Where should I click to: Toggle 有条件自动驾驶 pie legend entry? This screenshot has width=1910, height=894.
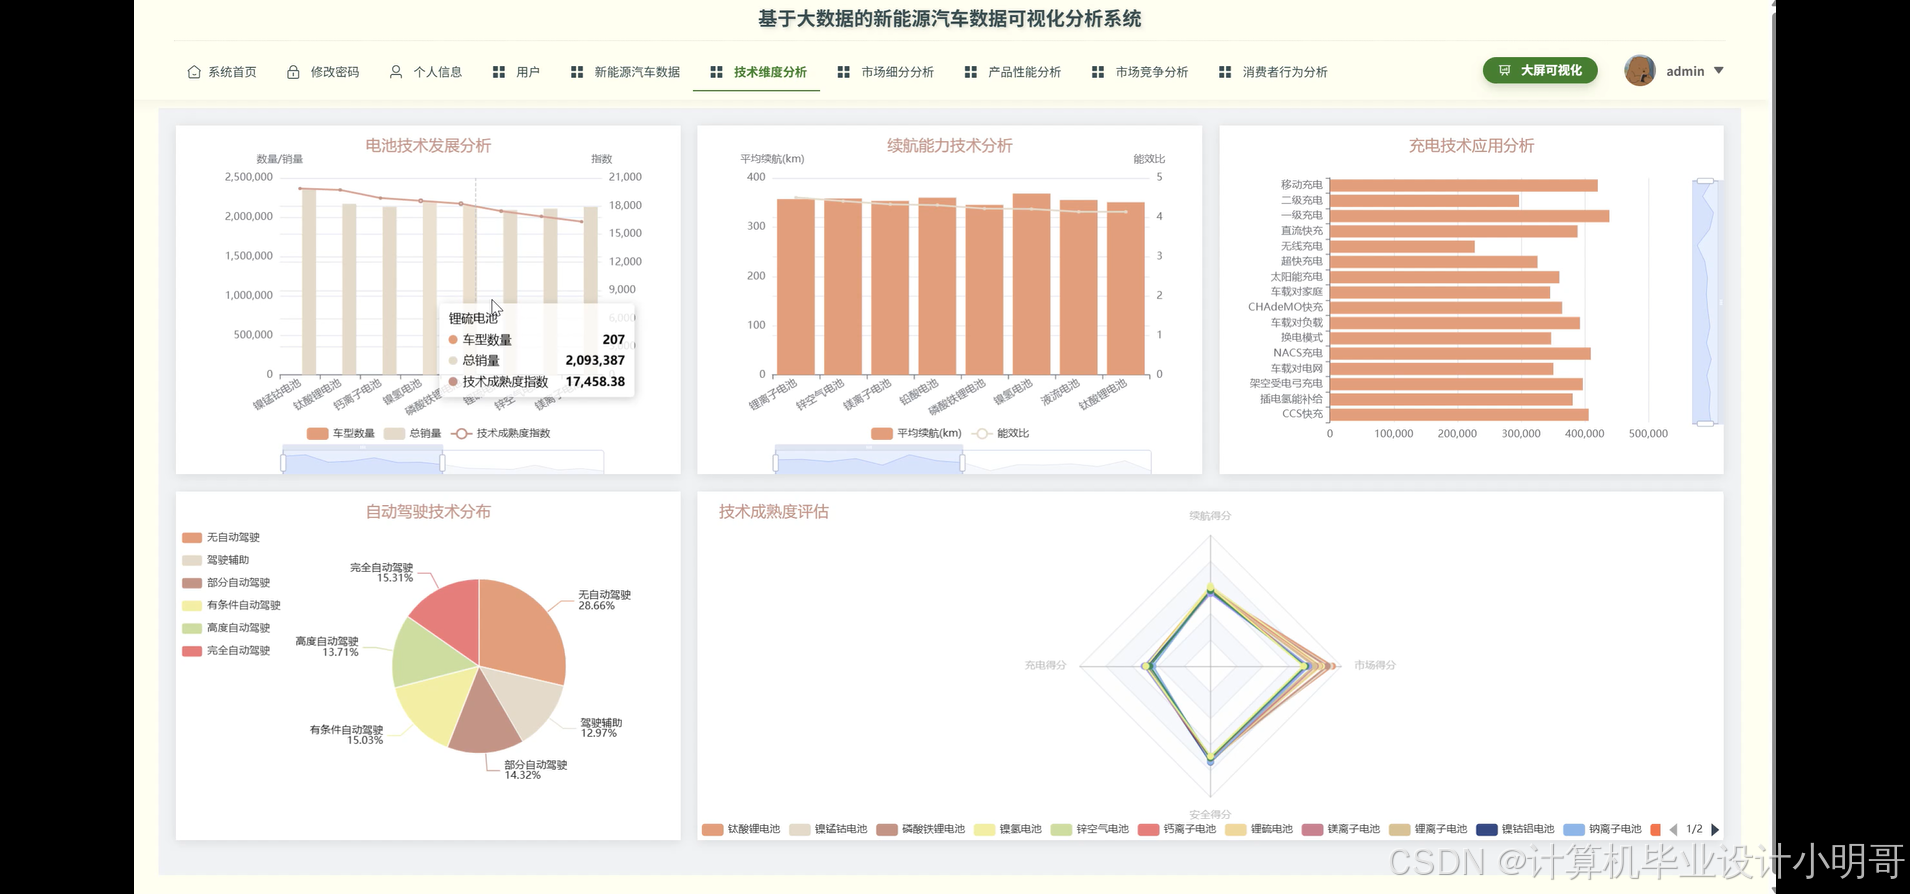231,606
